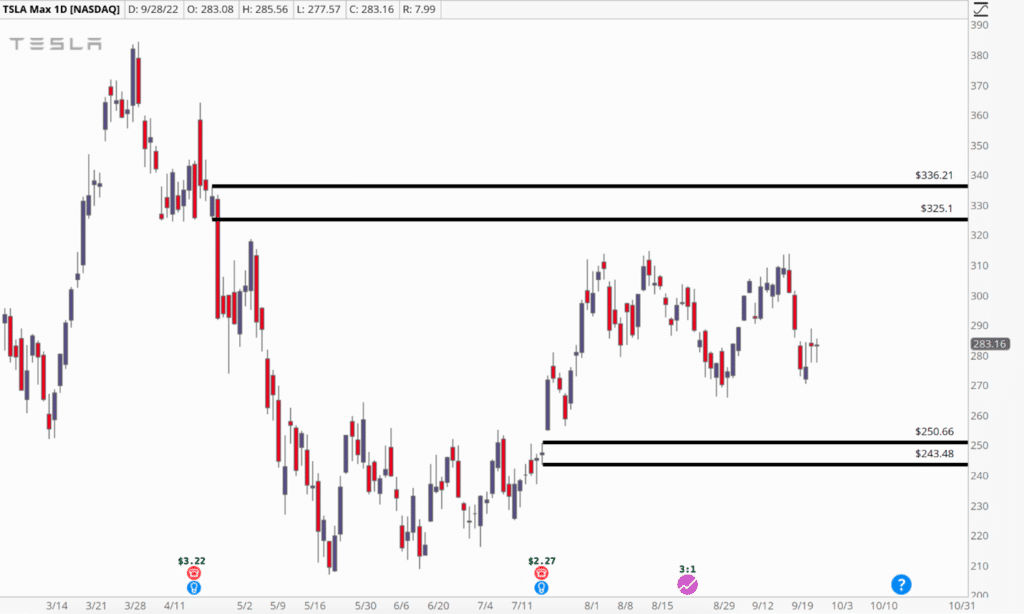Image resolution: width=1024 pixels, height=614 pixels.
Task: Click the 9/19 date on time axis
Action: 802,606
